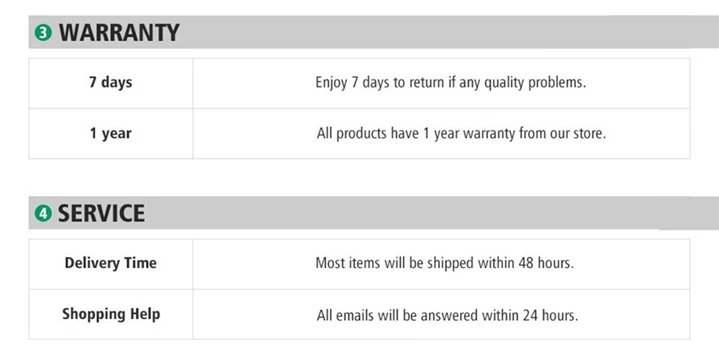Click the '7 days' row label

111,82
